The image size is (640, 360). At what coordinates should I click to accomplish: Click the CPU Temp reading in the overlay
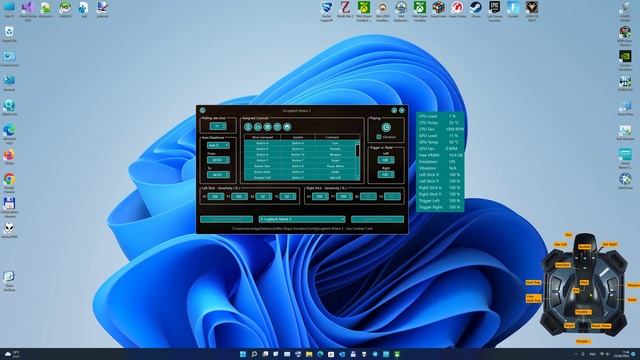[x=440, y=122]
